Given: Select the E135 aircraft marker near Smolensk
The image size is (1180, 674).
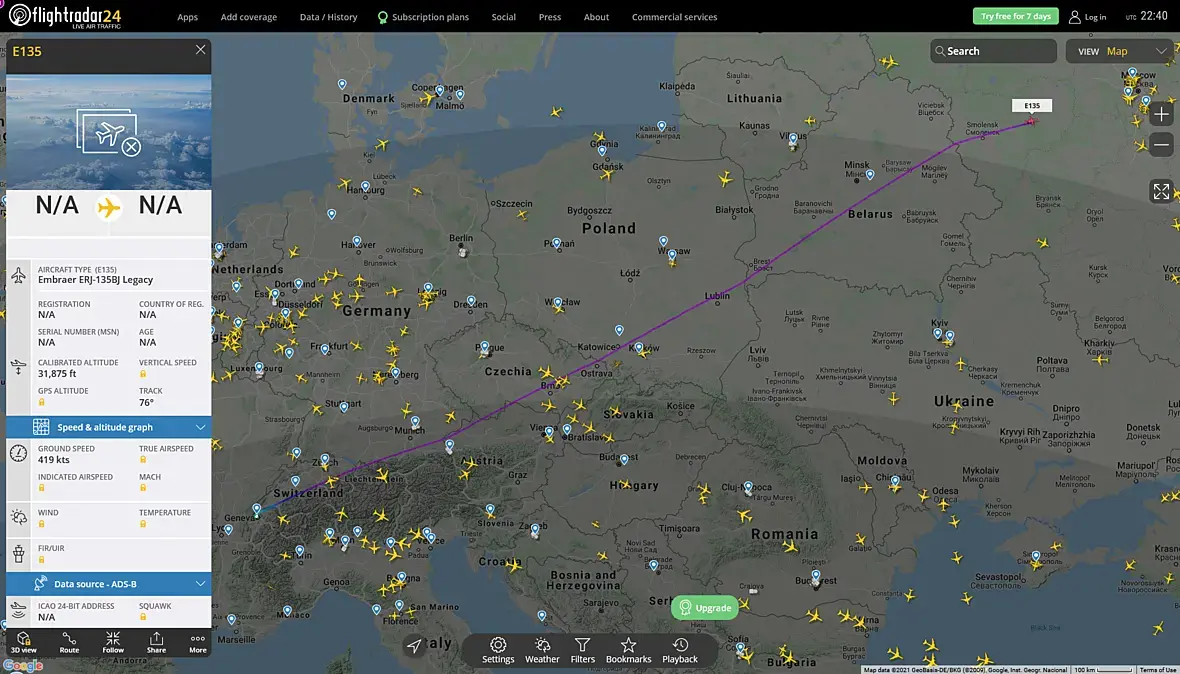Looking at the screenshot, I should [x=1031, y=120].
